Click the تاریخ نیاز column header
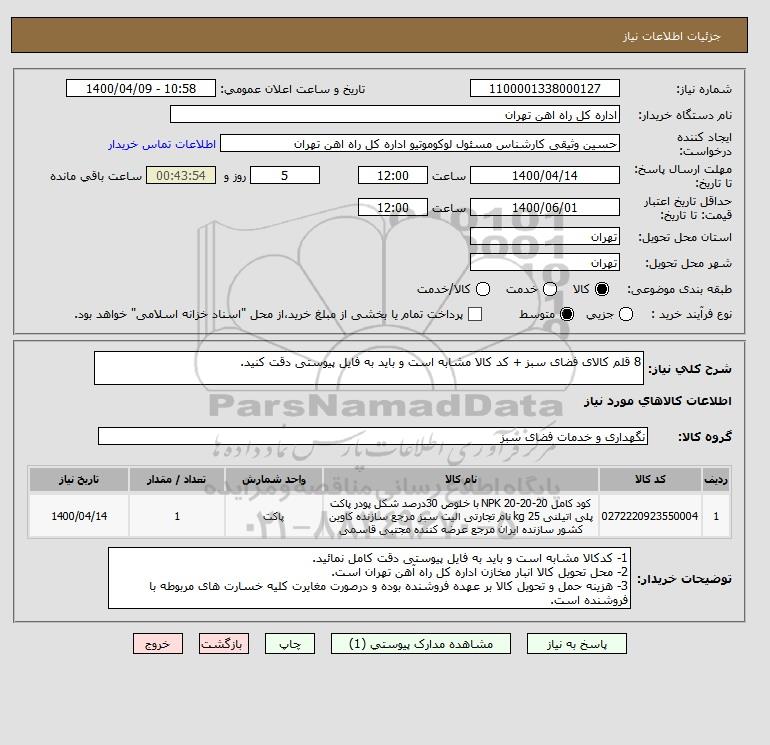The image size is (770, 745). coord(79,479)
